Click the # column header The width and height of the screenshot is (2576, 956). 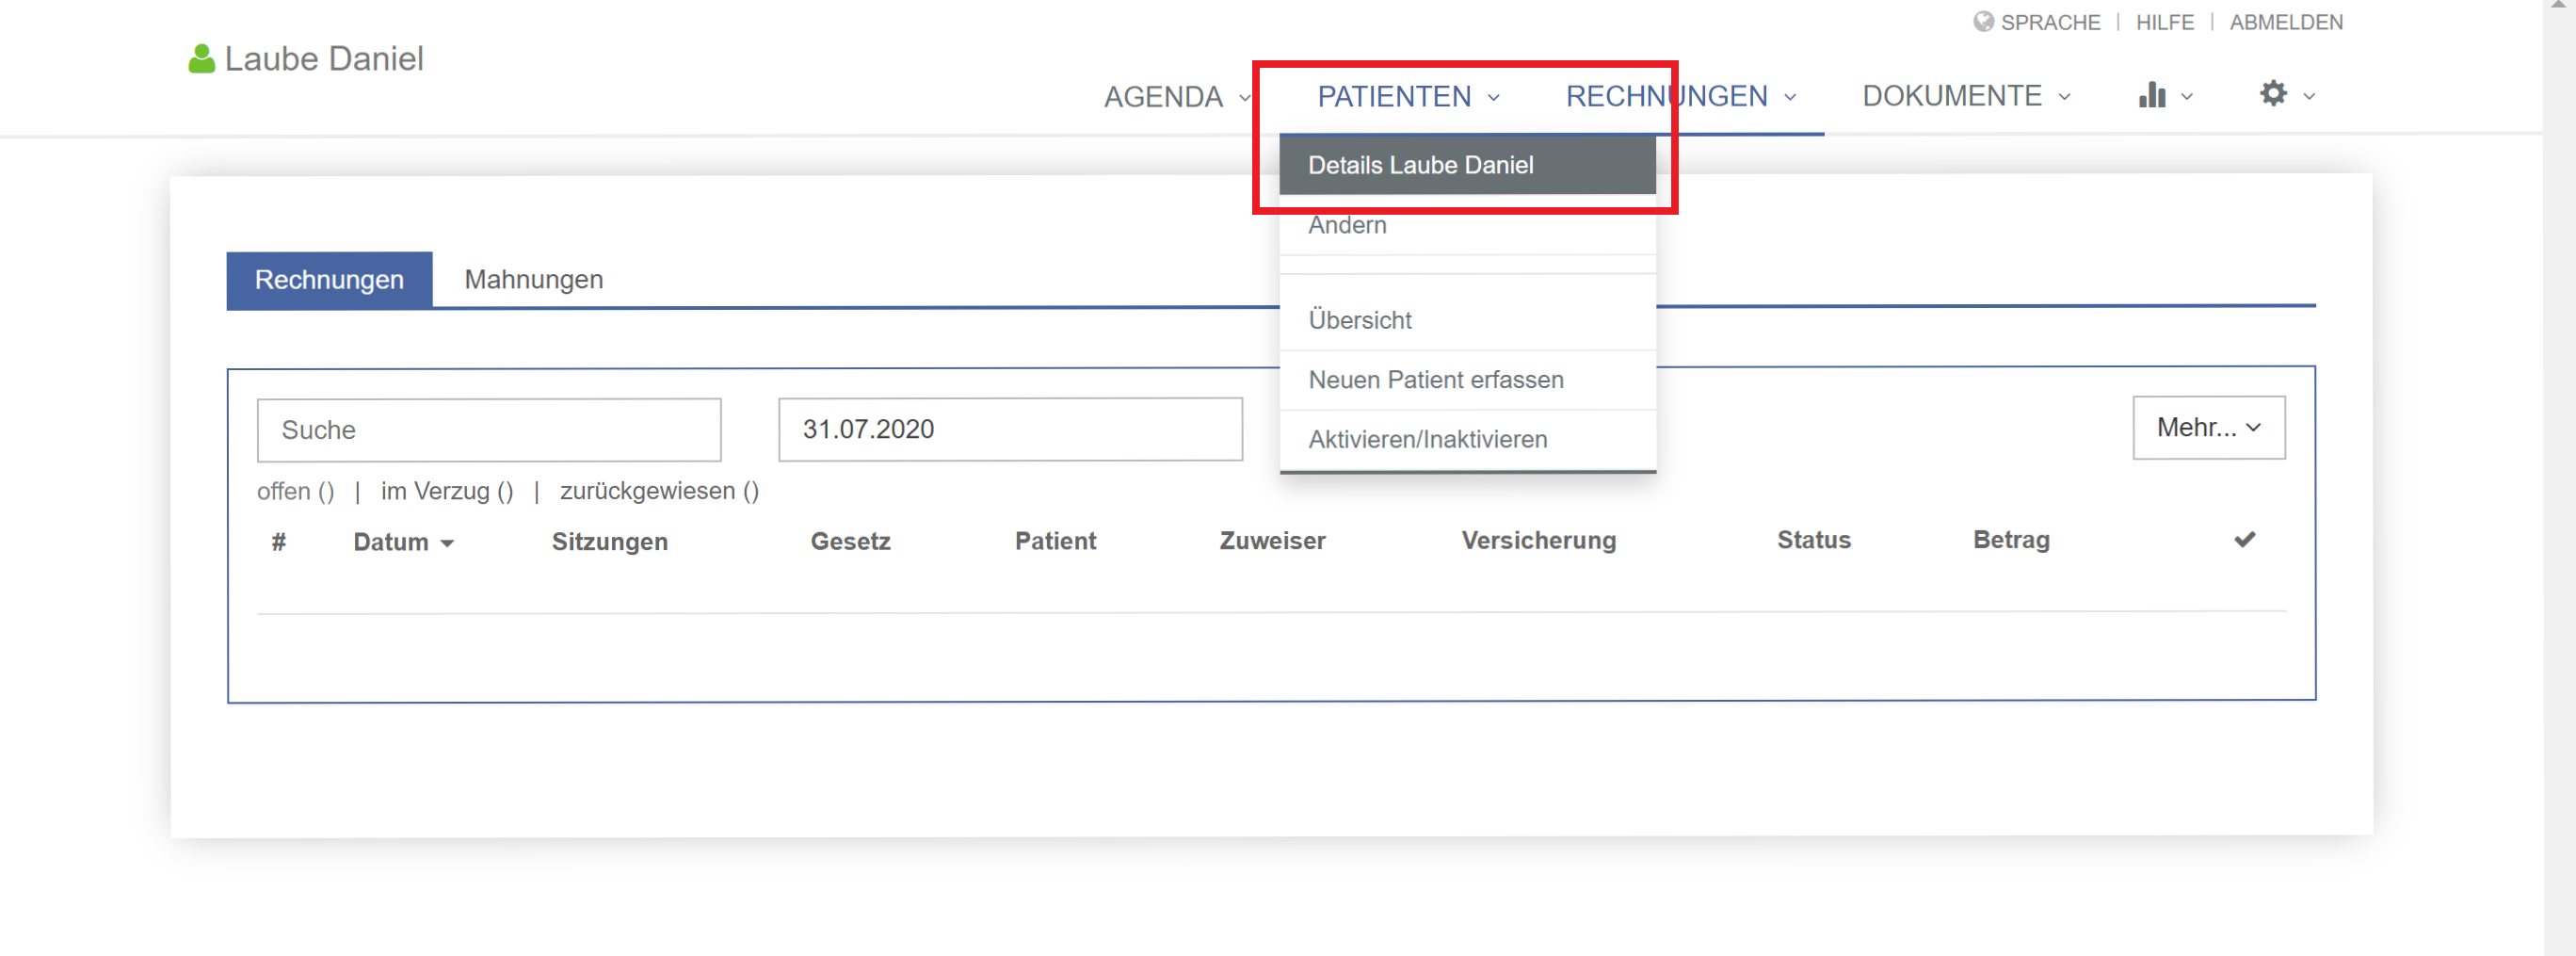[279, 542]
